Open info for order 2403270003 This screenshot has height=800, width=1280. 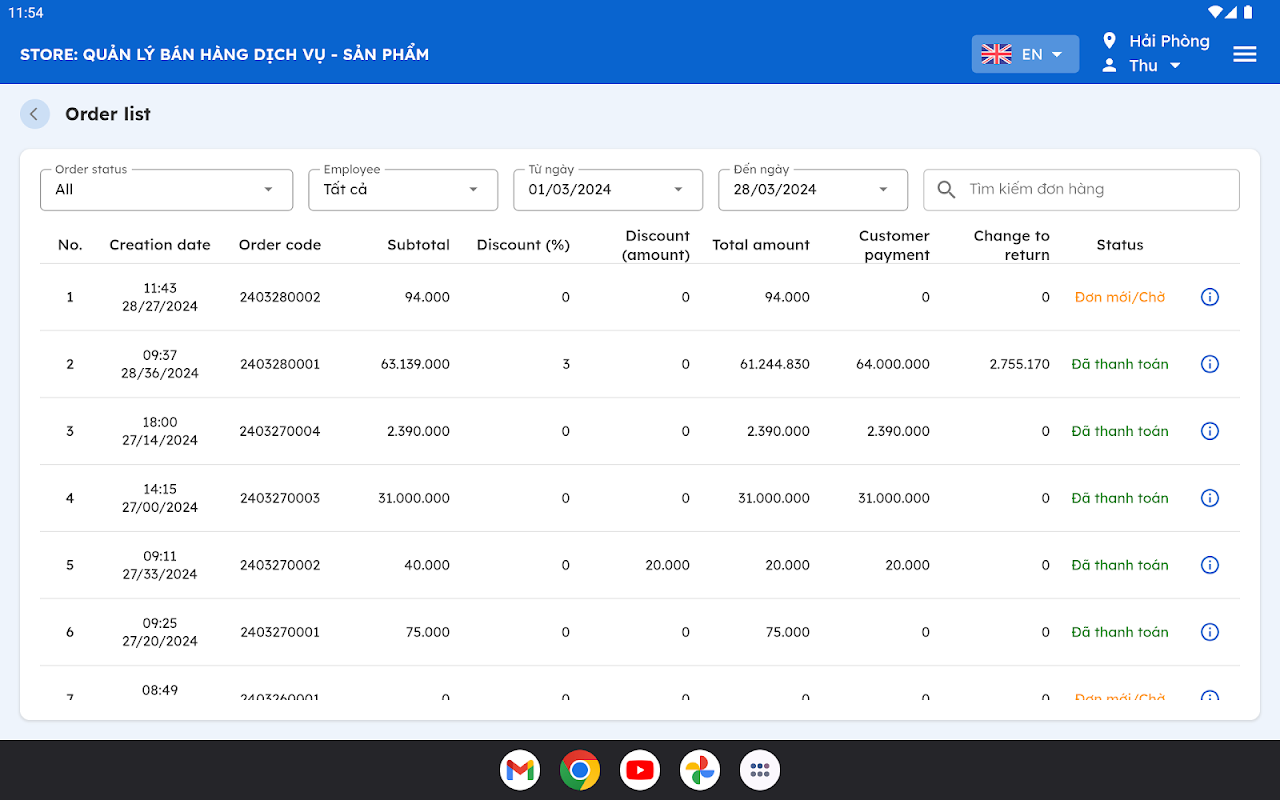tap(1209, 498)
